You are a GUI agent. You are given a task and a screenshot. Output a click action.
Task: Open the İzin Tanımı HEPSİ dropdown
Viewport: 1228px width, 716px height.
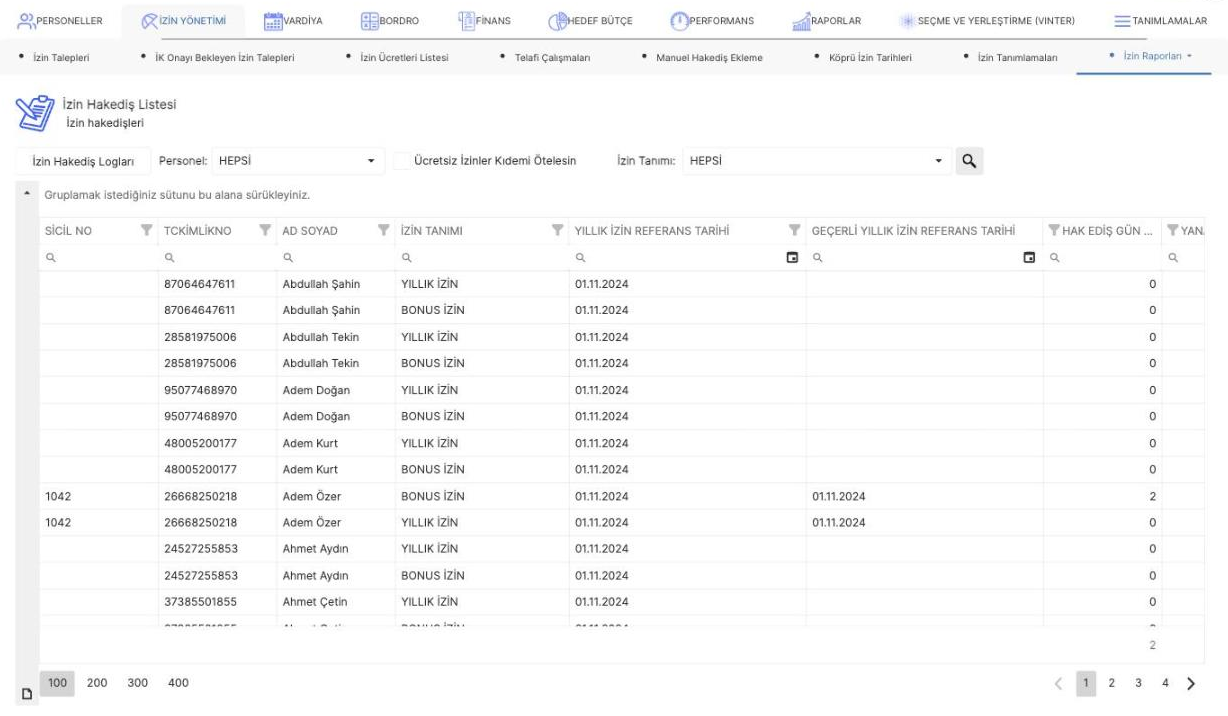click(x=818, y=160)
